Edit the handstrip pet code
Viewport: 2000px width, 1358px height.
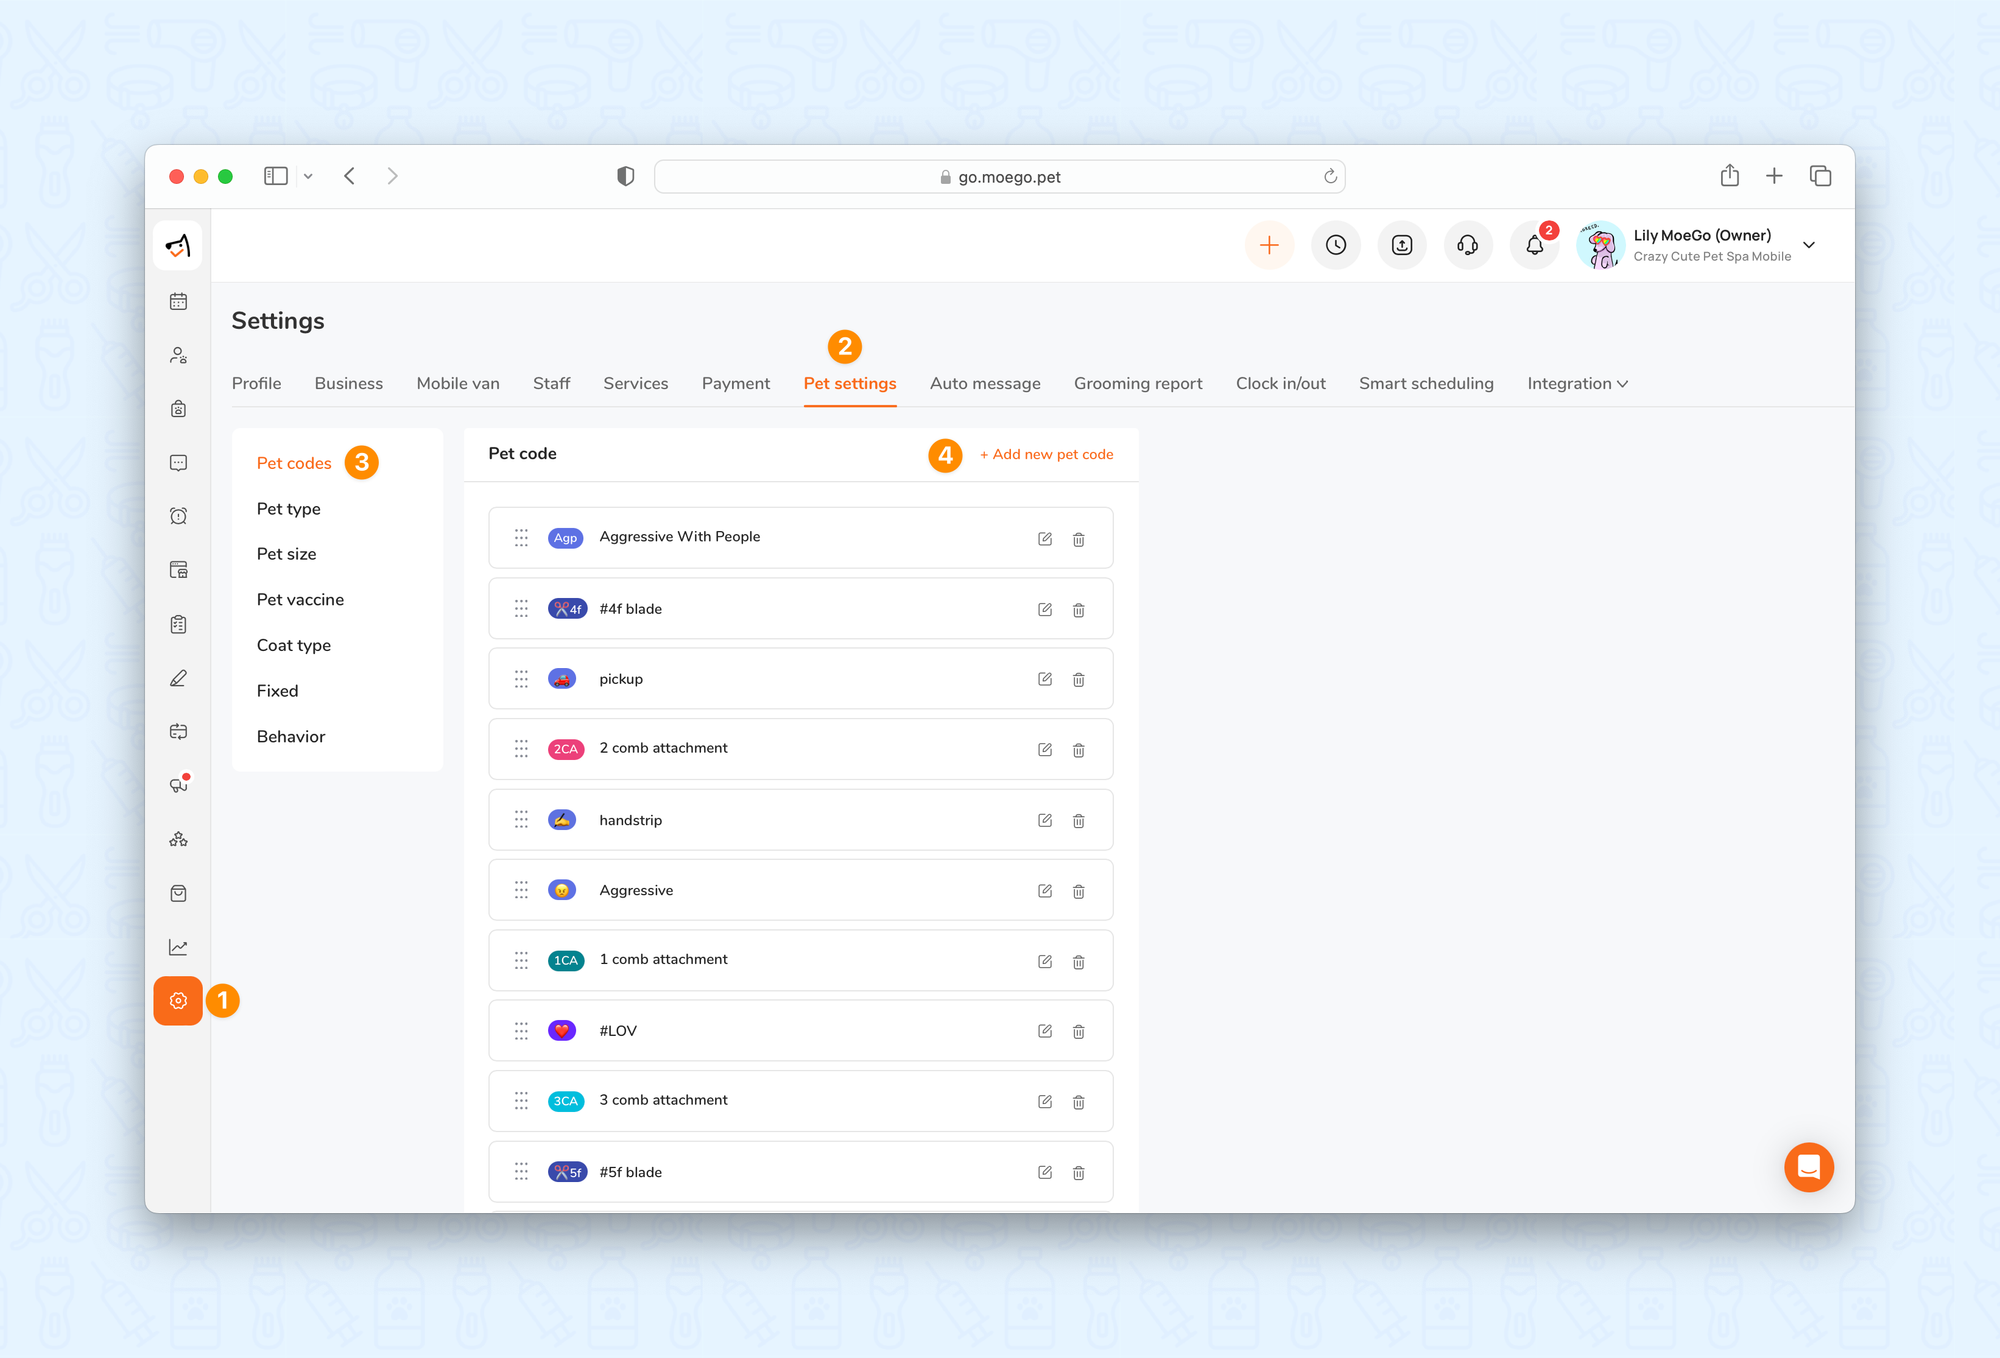point(1045,820)
